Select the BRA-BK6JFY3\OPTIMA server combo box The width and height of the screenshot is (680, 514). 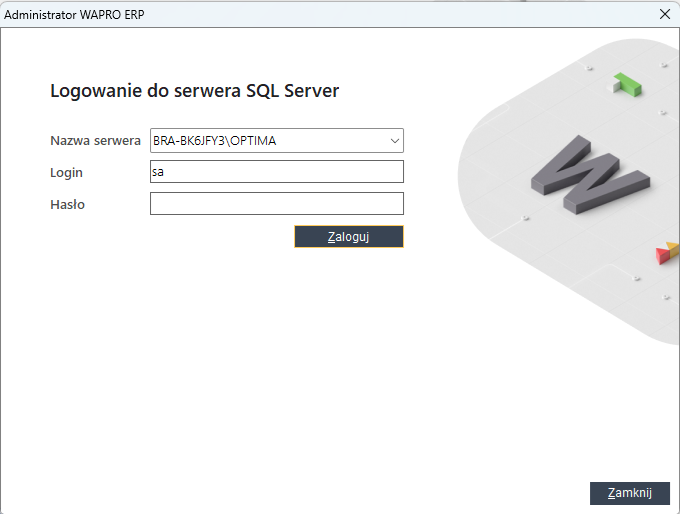click(x=277, y=141)
